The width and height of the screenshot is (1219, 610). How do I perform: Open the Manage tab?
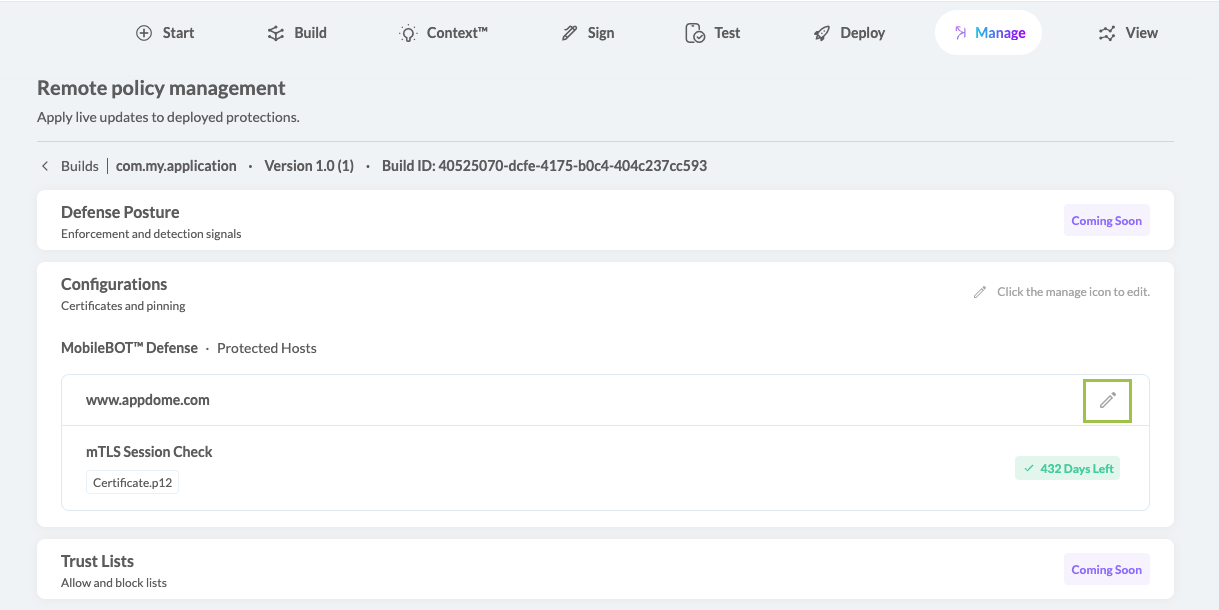[988, 33]
